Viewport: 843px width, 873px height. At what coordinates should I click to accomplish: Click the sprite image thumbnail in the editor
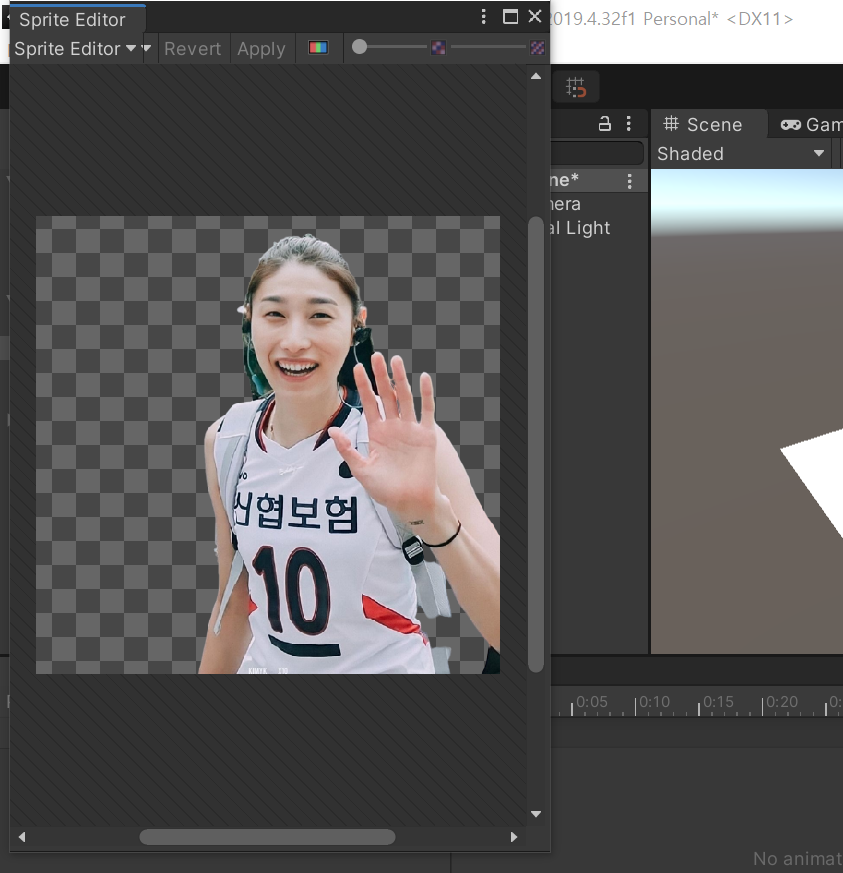[268, 445]
